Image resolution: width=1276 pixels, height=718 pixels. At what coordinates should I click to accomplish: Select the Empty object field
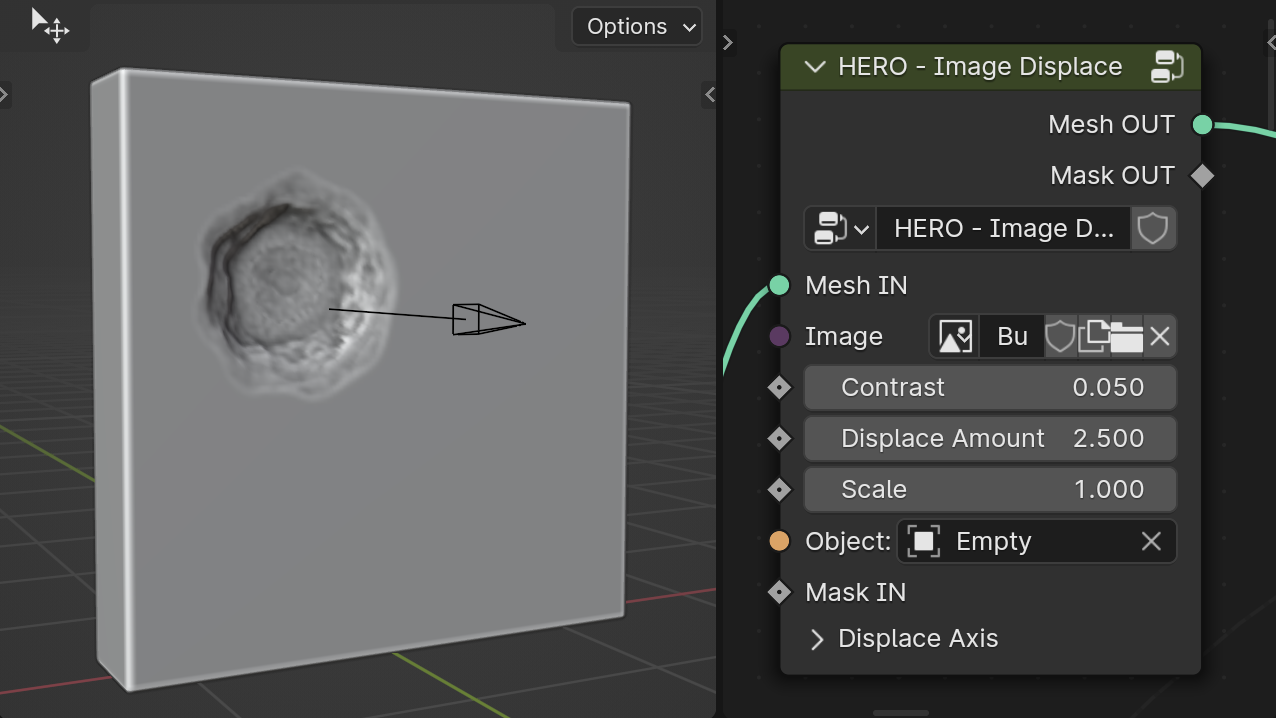(1020, 542)
